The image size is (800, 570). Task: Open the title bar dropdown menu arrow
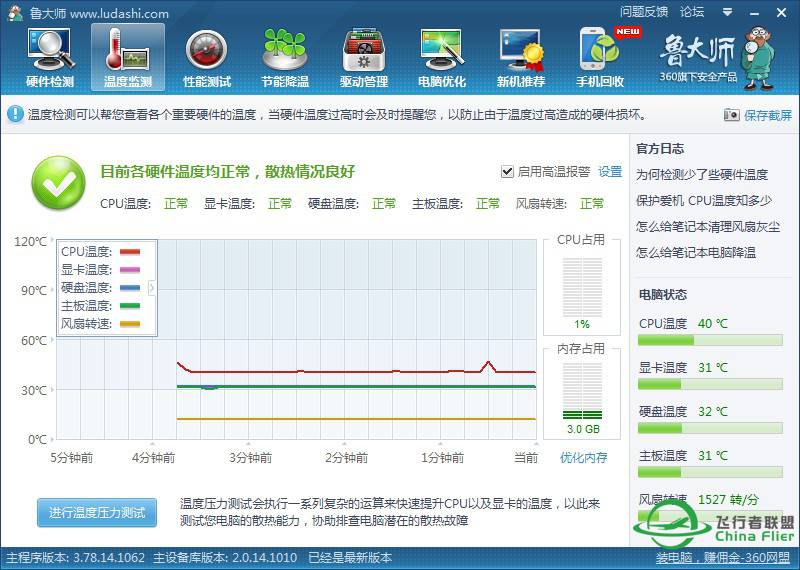728,12
